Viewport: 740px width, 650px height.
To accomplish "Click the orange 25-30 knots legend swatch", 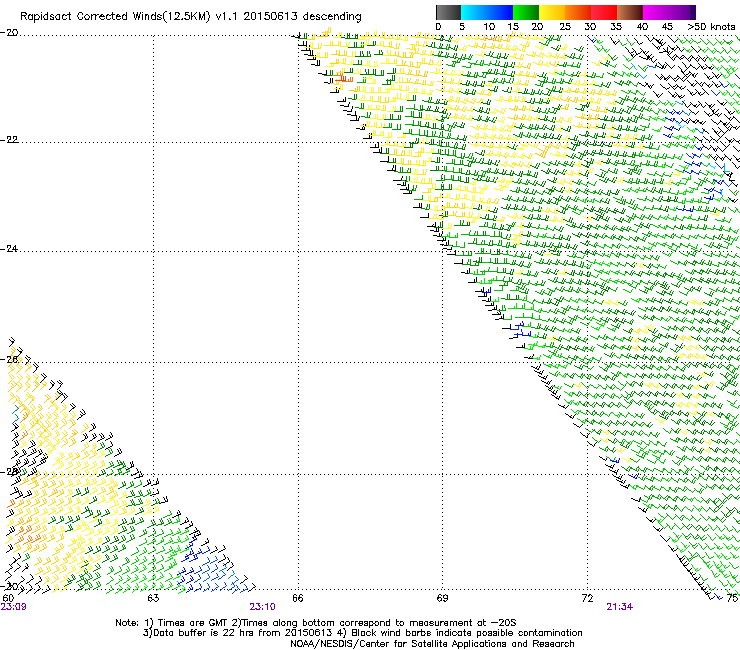I will point(578,12).
